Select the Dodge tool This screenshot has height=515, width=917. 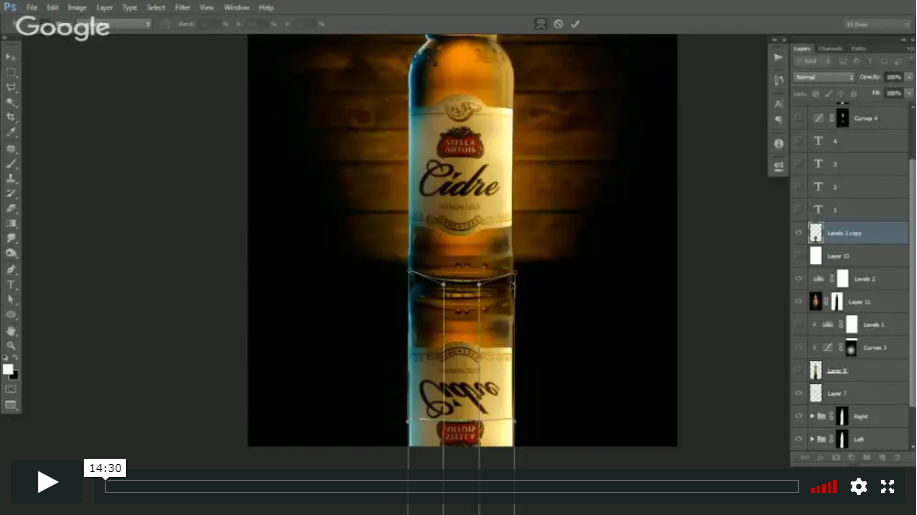tap(11, 254)
